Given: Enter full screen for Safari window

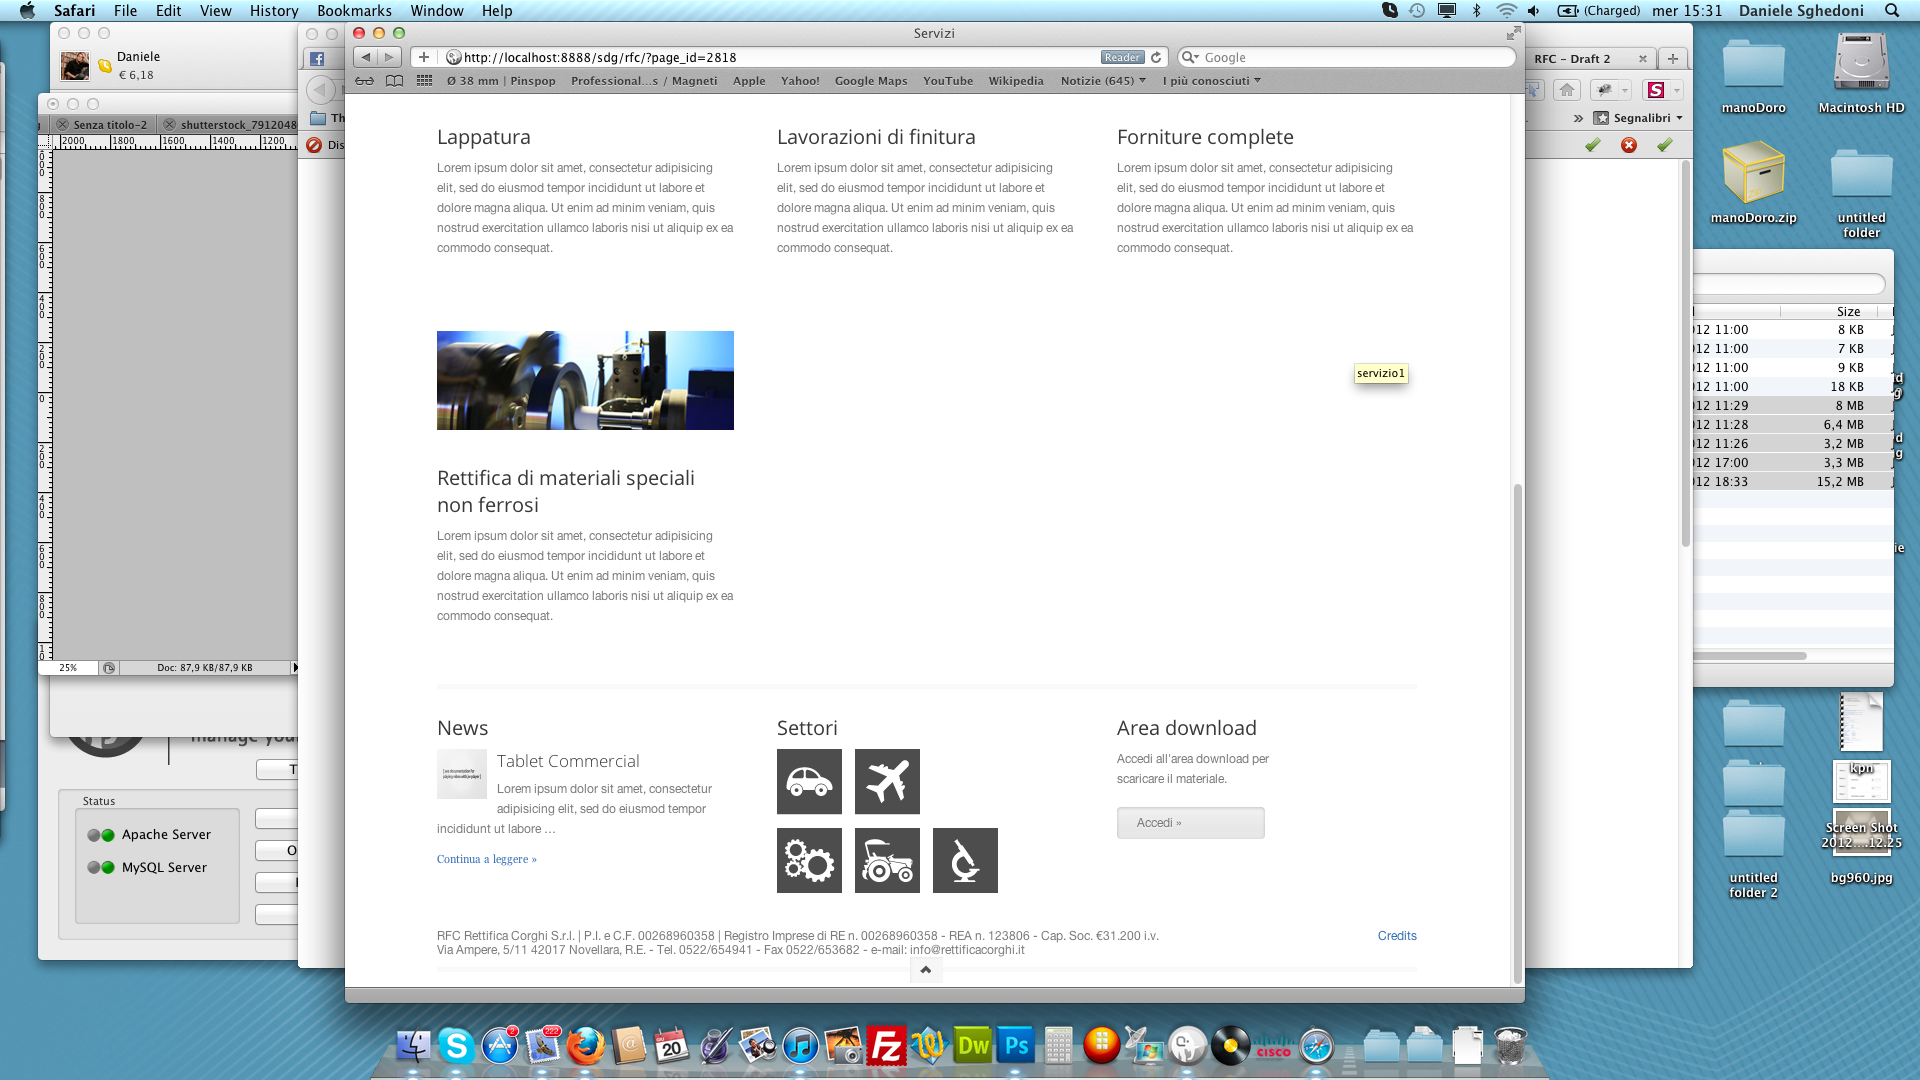Looking at the screenshot, I should [x=1513, y=33].
